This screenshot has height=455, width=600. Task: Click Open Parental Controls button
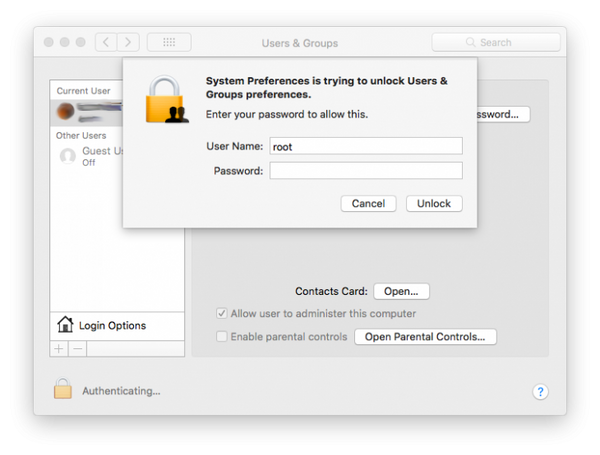pyautogui.click(x=425, y=337)
